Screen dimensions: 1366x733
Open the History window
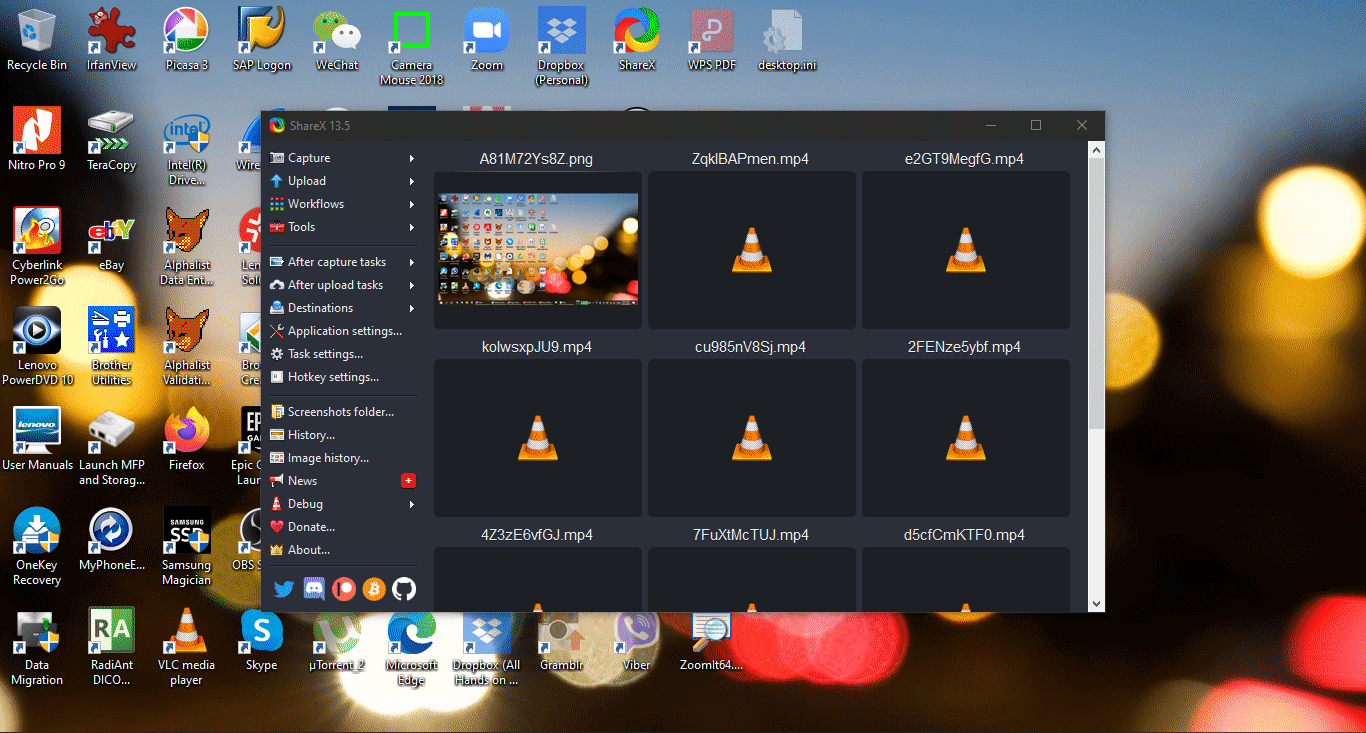click(x=342, y=435)
